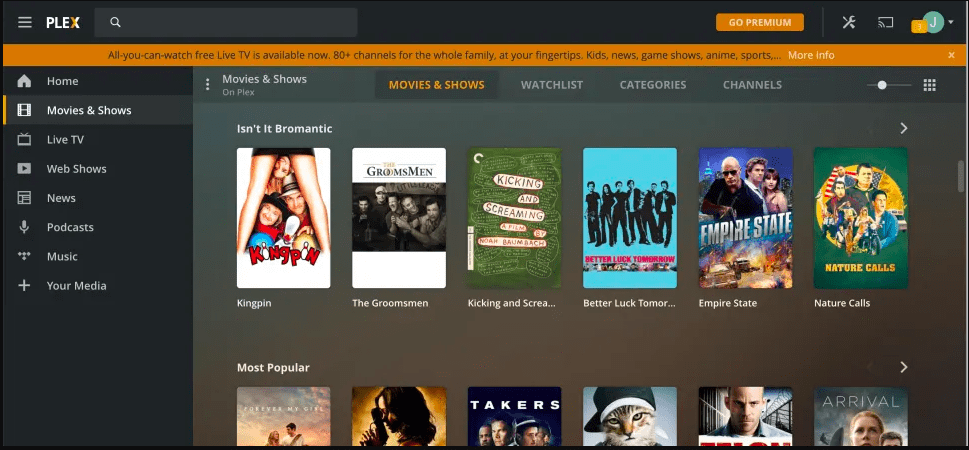Screen dimensions: 969x450
Task: Switch to grid view icon
Action: point(929,85)
